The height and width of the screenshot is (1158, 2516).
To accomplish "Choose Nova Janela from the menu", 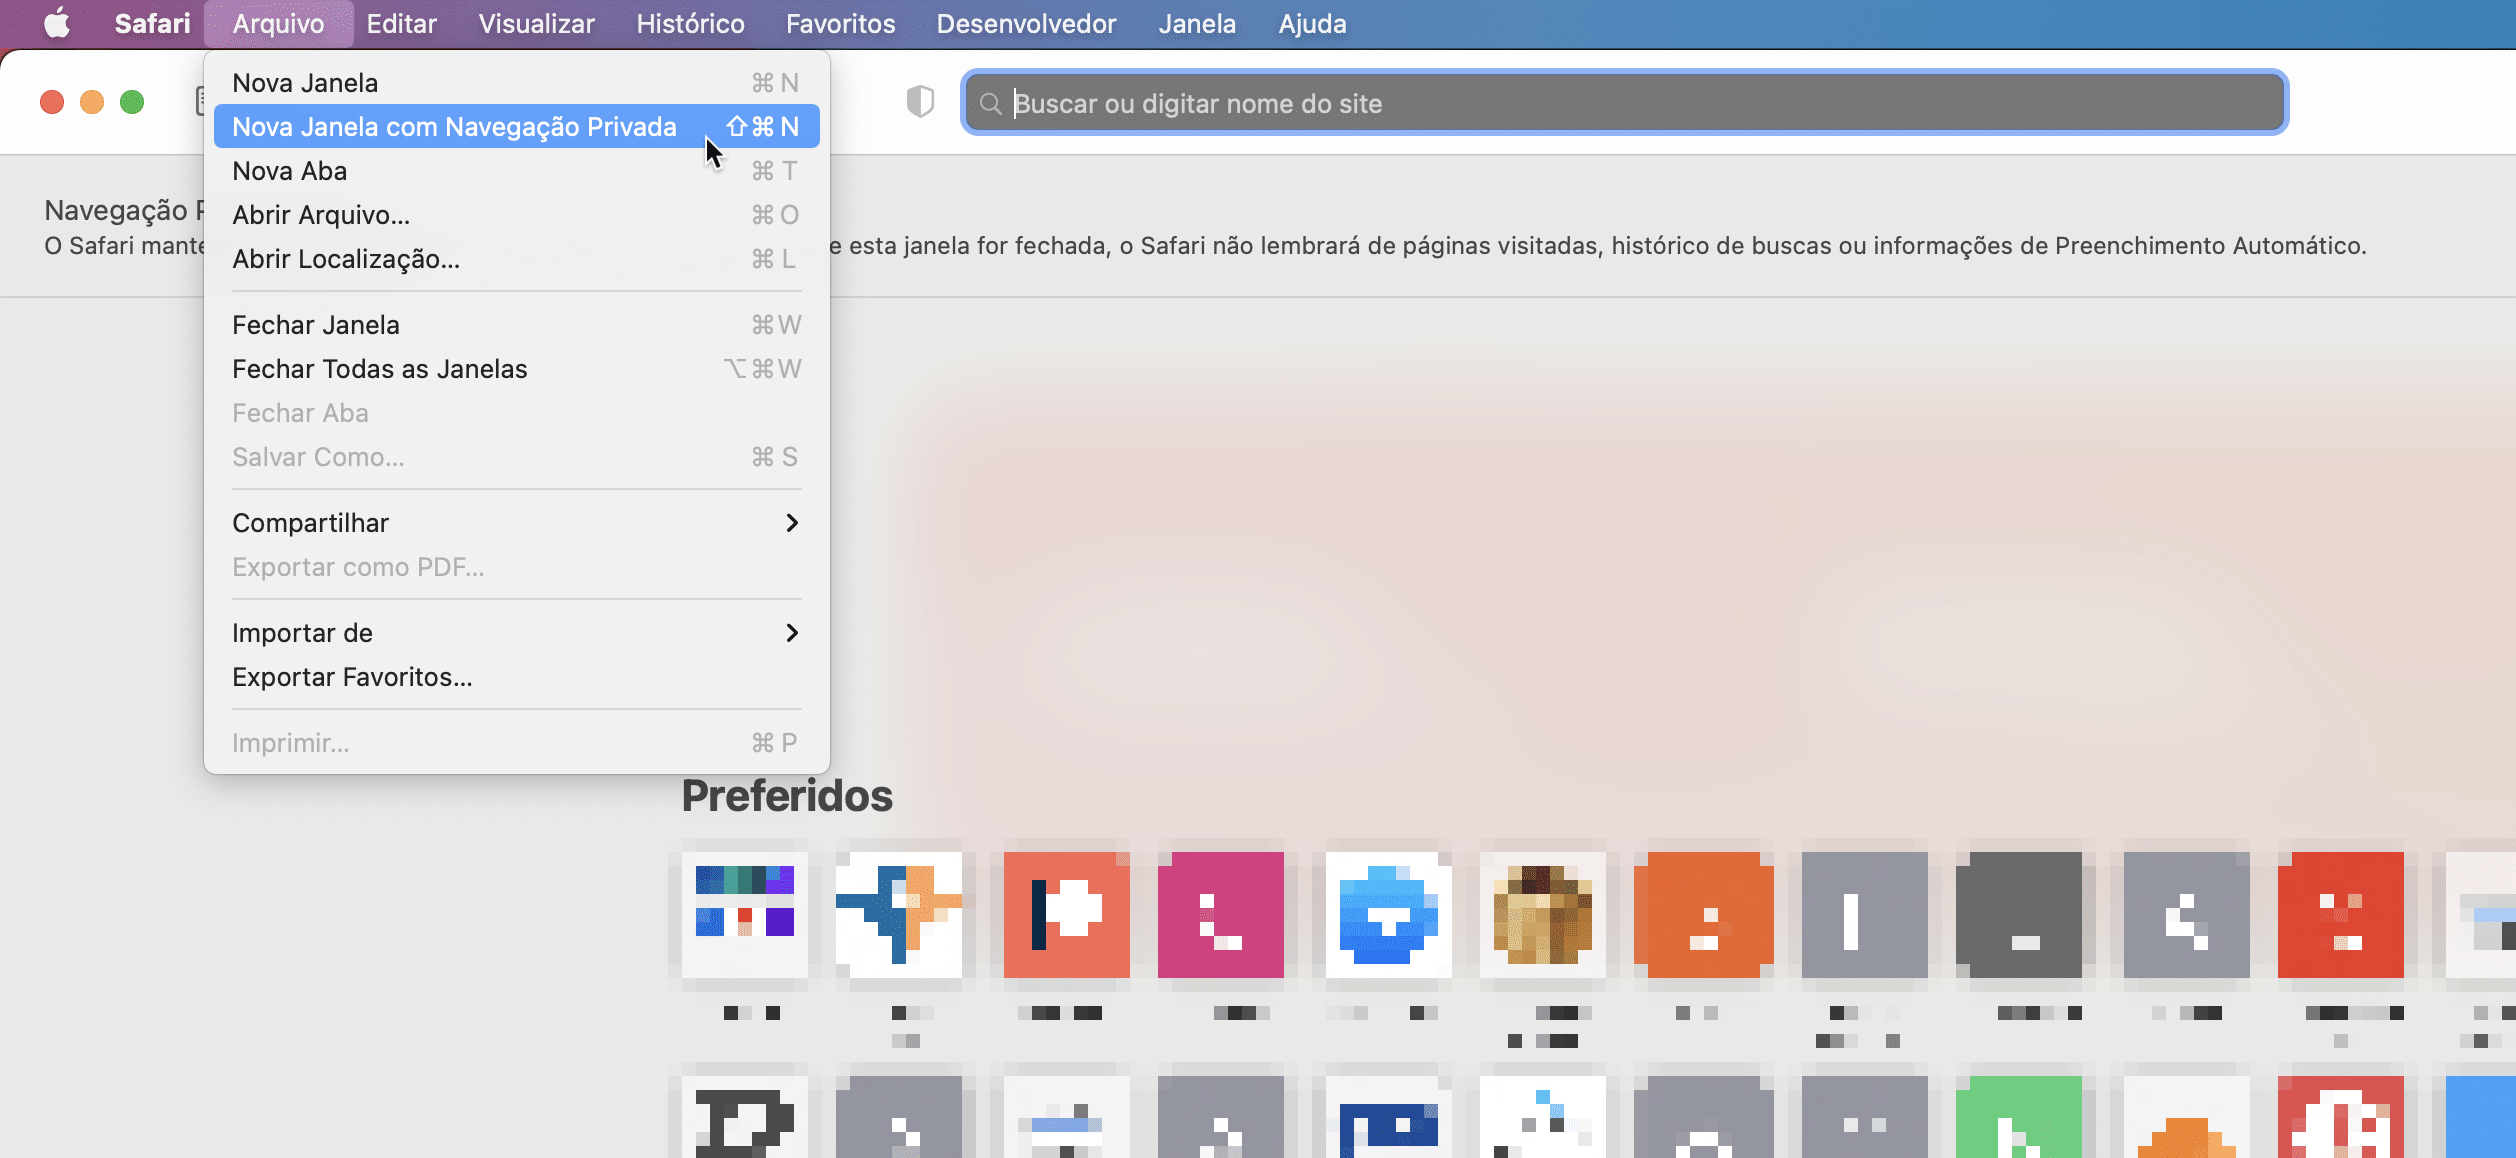I will [x=516, y=83].
